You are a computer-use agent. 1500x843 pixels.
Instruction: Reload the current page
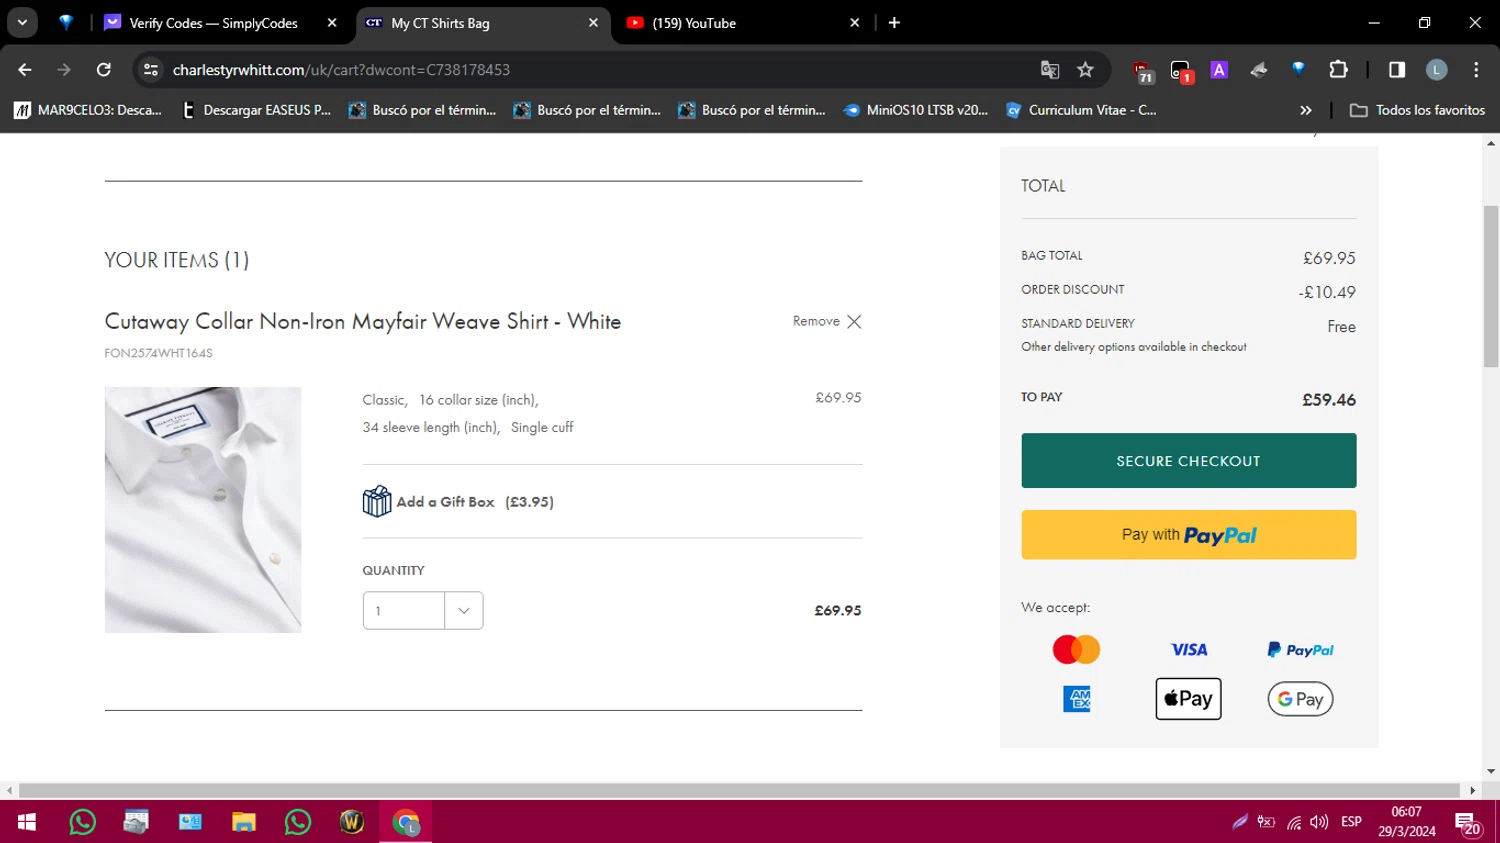click(104, 70)
